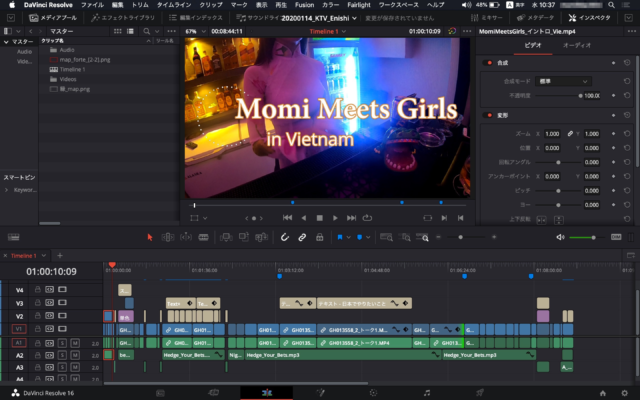The image size is (640, 400).
Task: Open the Fairlight music note page
Action: (x=427, y=392)
